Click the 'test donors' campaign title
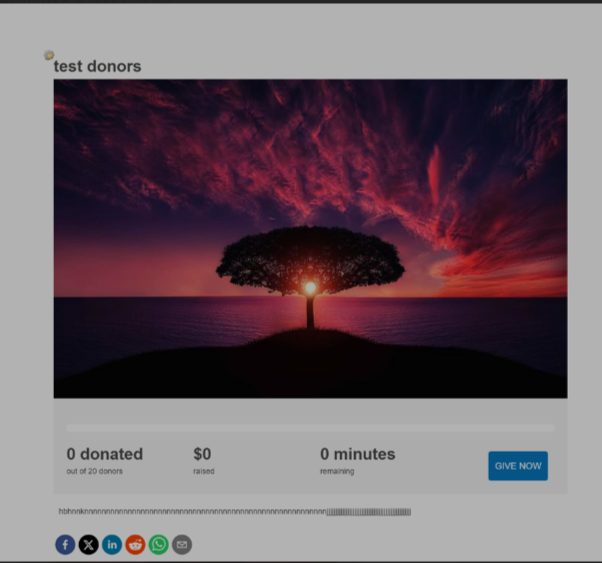 click(x=98, y=67)
